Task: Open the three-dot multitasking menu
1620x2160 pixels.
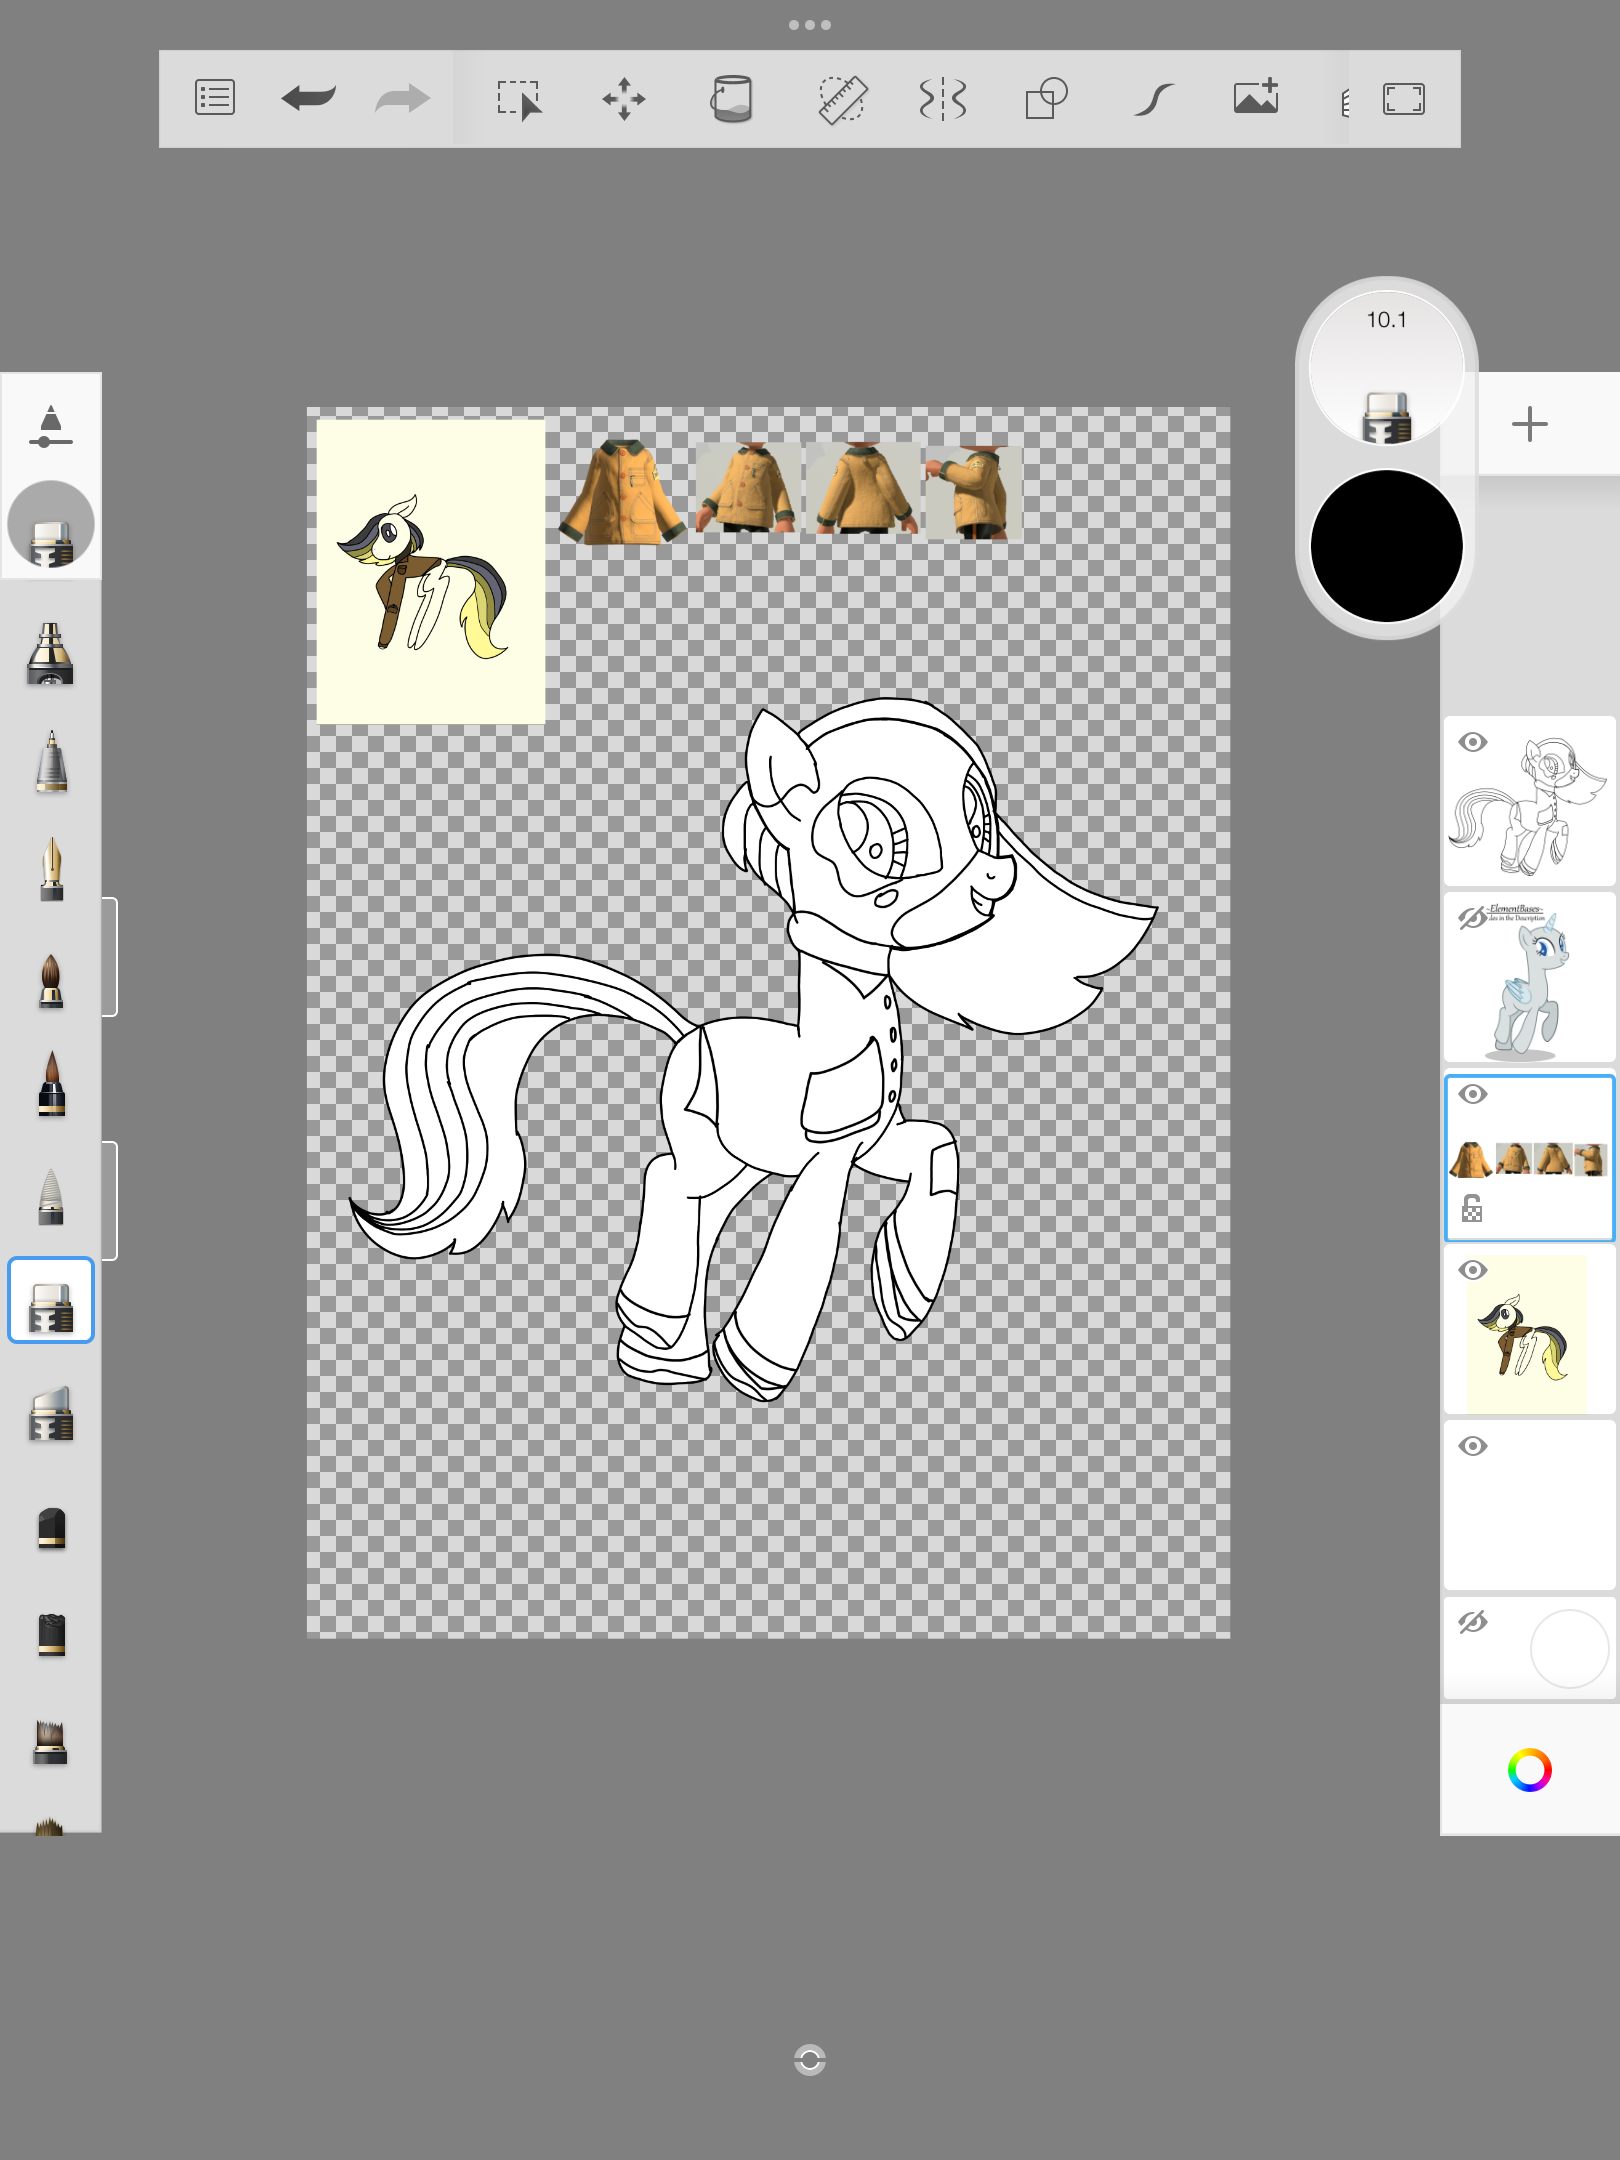Action: tap(810, 25)
